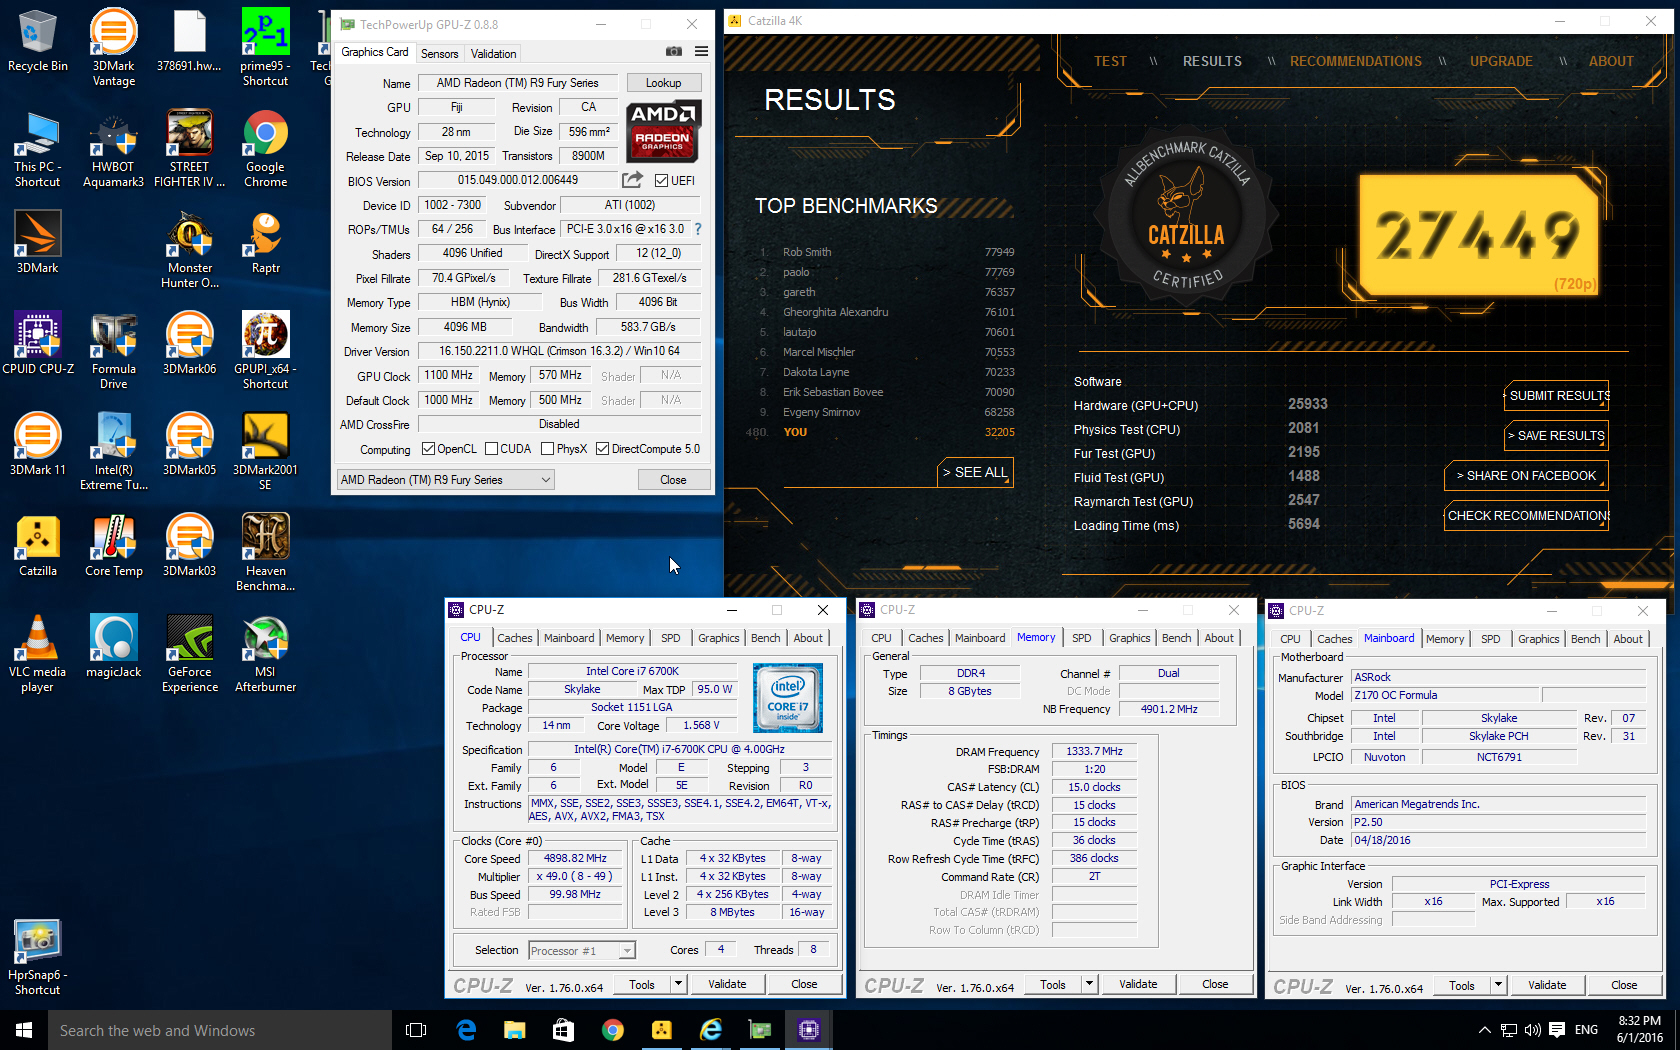Click SHARE ON FACEBOOK button
Image resolution: width=1680 pixels, height=1050 pixels.
[x=1526, y=475]
